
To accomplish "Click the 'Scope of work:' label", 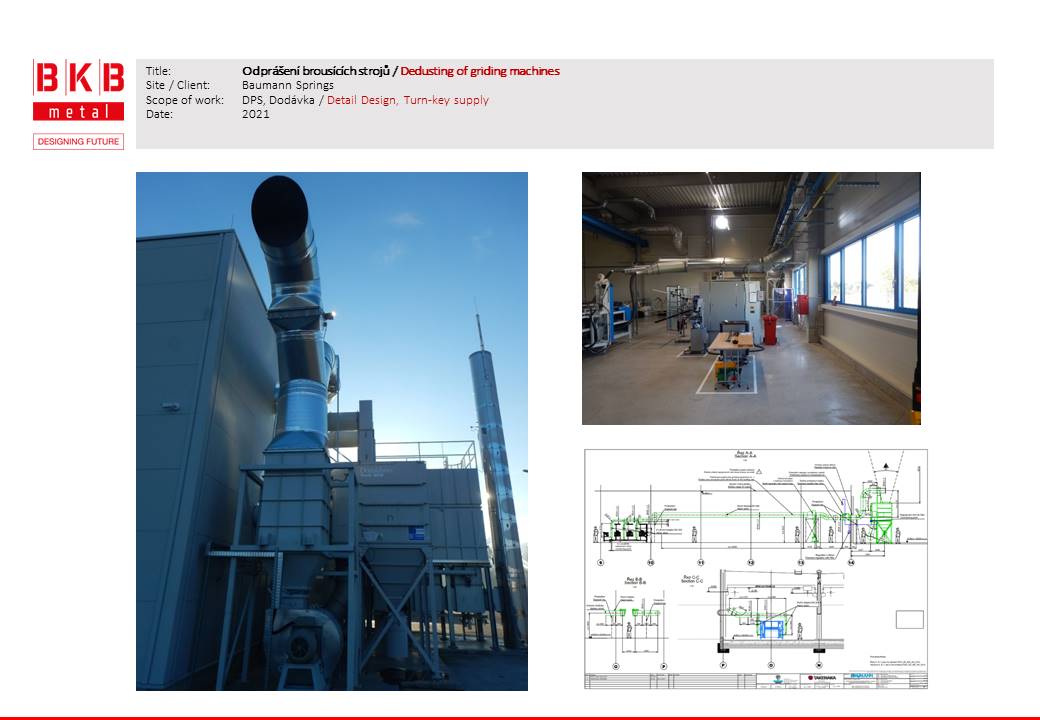I will 184,100.
